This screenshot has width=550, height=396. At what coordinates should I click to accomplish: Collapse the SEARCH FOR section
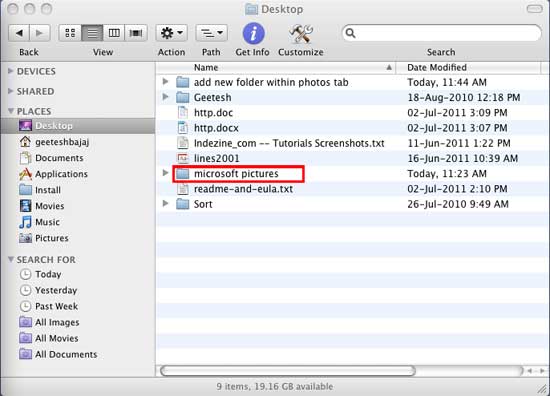(11, 260)
